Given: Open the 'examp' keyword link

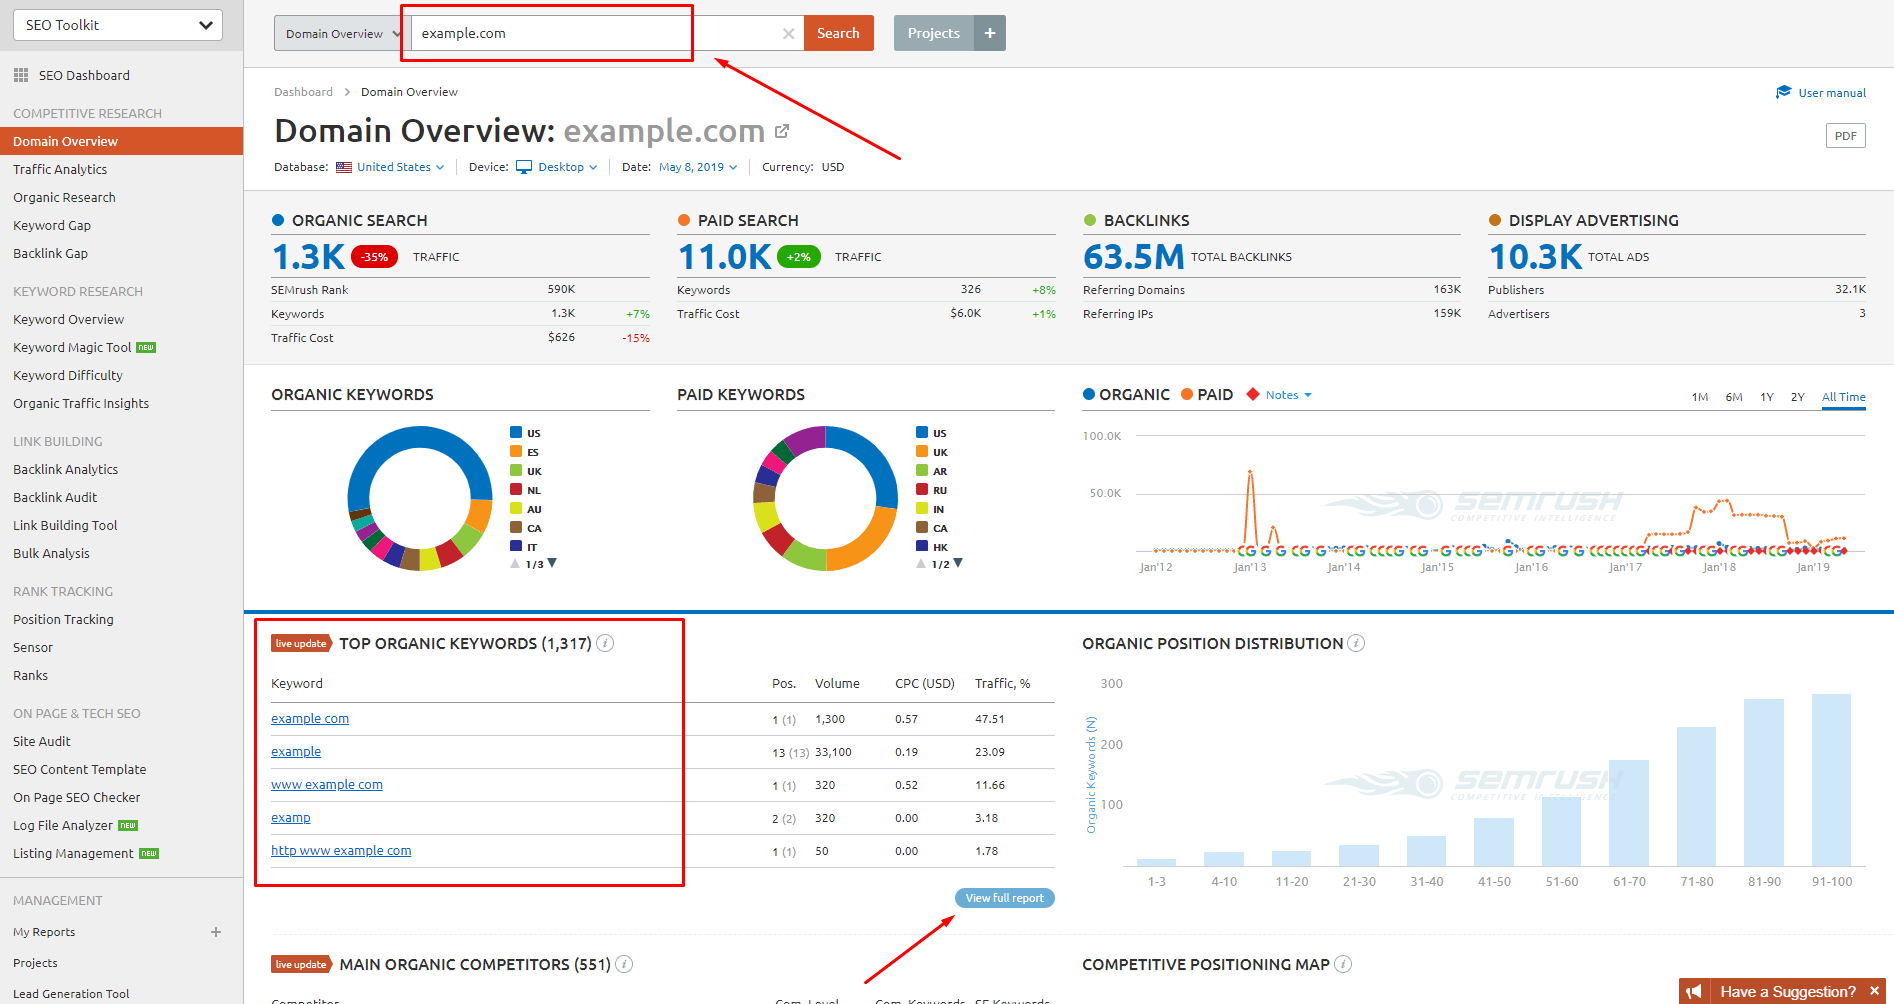Looking at the screenshot, I should click(x=291, y=817).
